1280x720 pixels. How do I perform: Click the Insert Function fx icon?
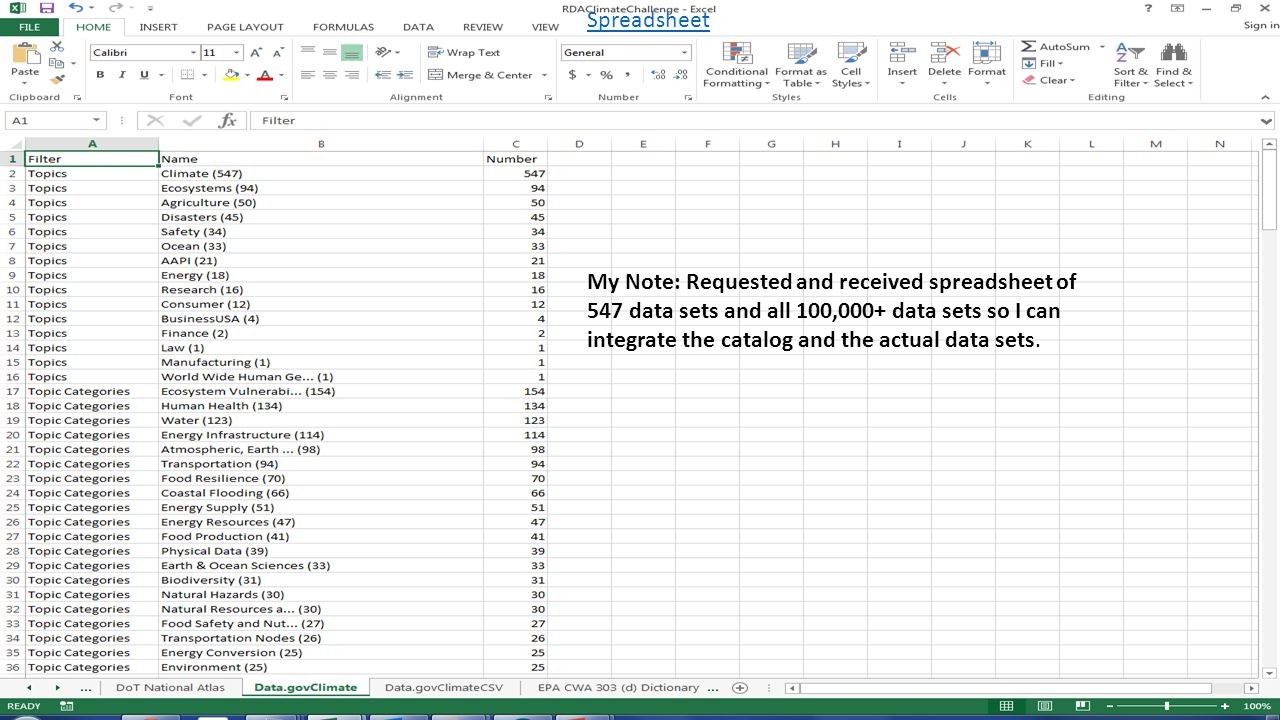click(x=228, y=120)
